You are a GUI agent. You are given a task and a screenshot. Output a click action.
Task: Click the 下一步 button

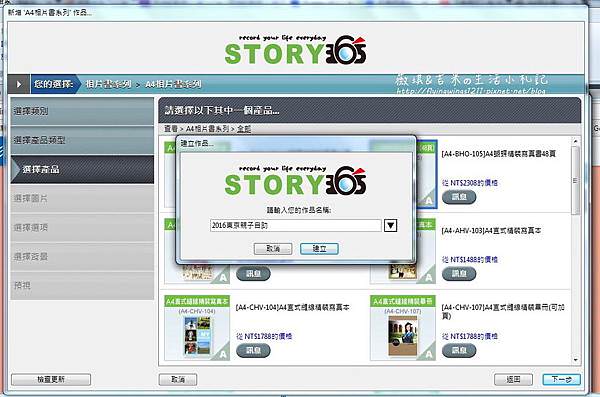click(x=561, y=379)
